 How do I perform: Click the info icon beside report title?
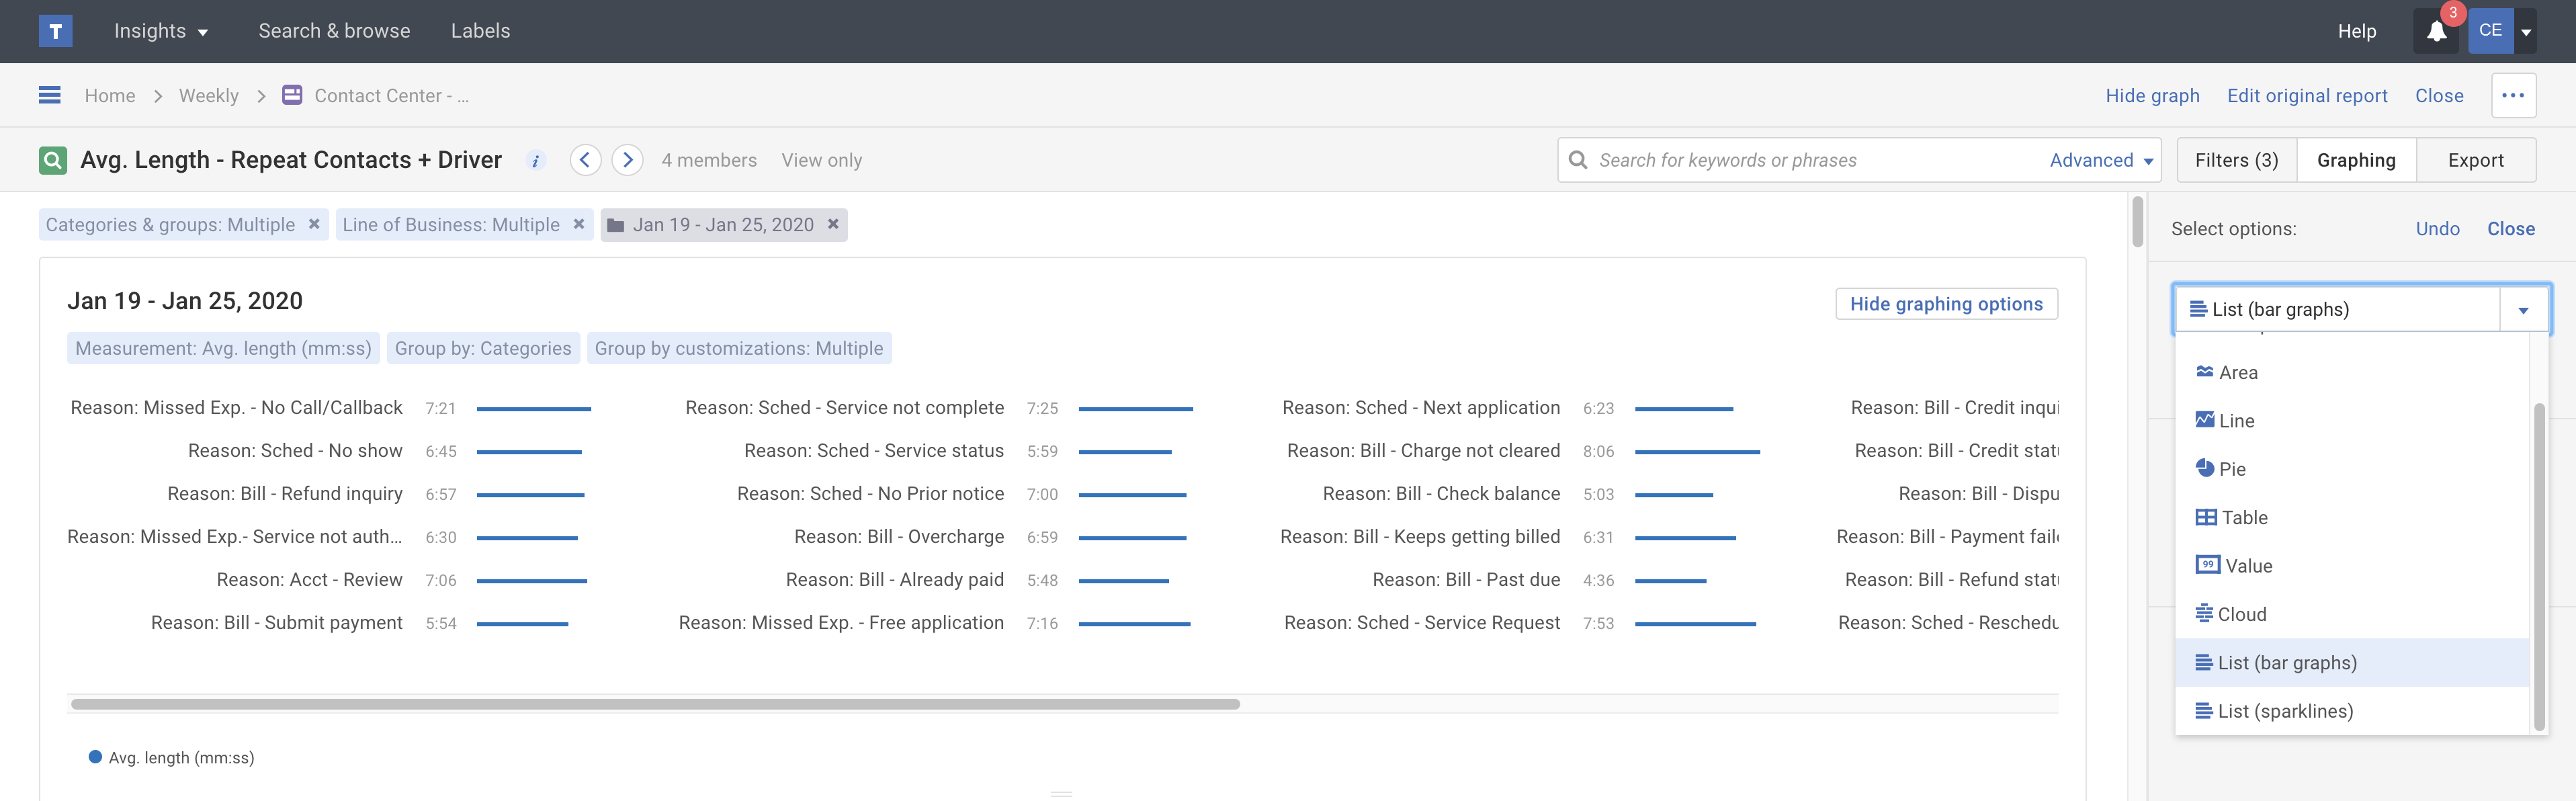tap(536, 160)
